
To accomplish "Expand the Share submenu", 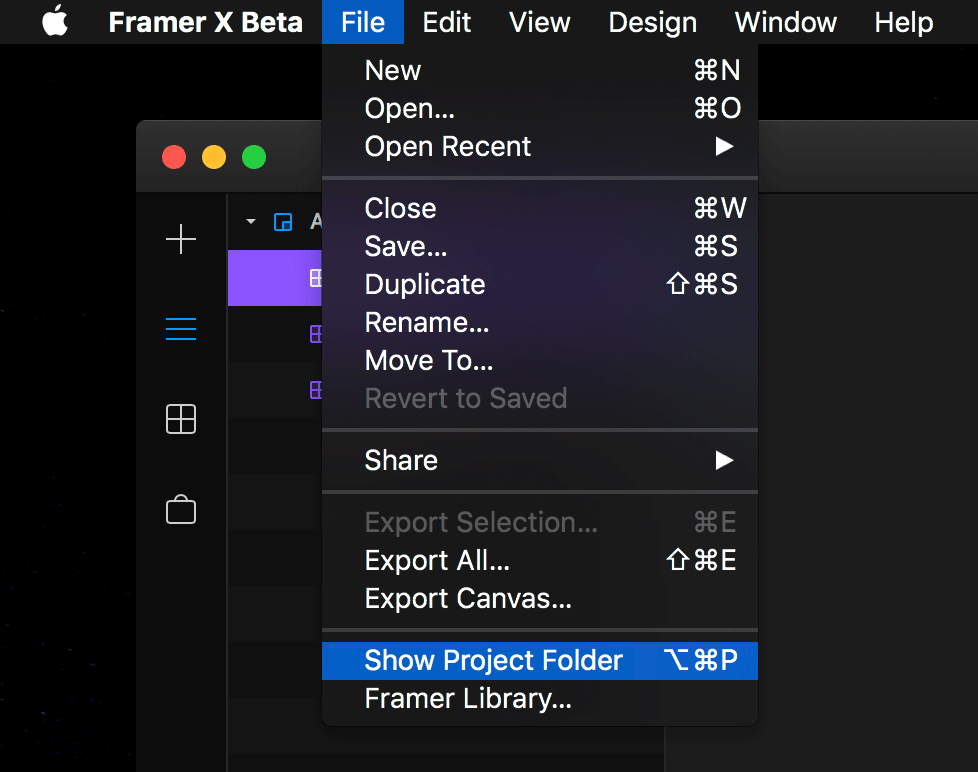I will pos(540,460).
